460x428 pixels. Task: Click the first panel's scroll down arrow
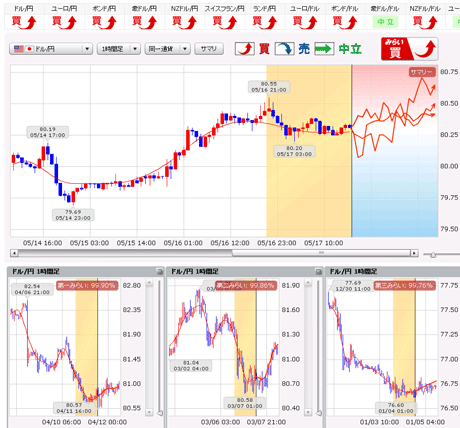pos(149,412)
